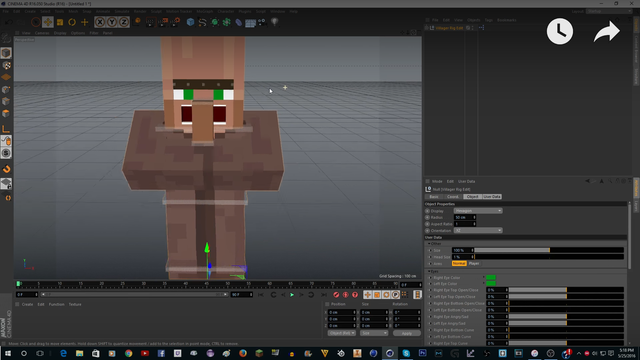The height and width of the screenshot is (360, 640).
Task: Switch to the Basic attribute tab
Action: pos(434,197)
